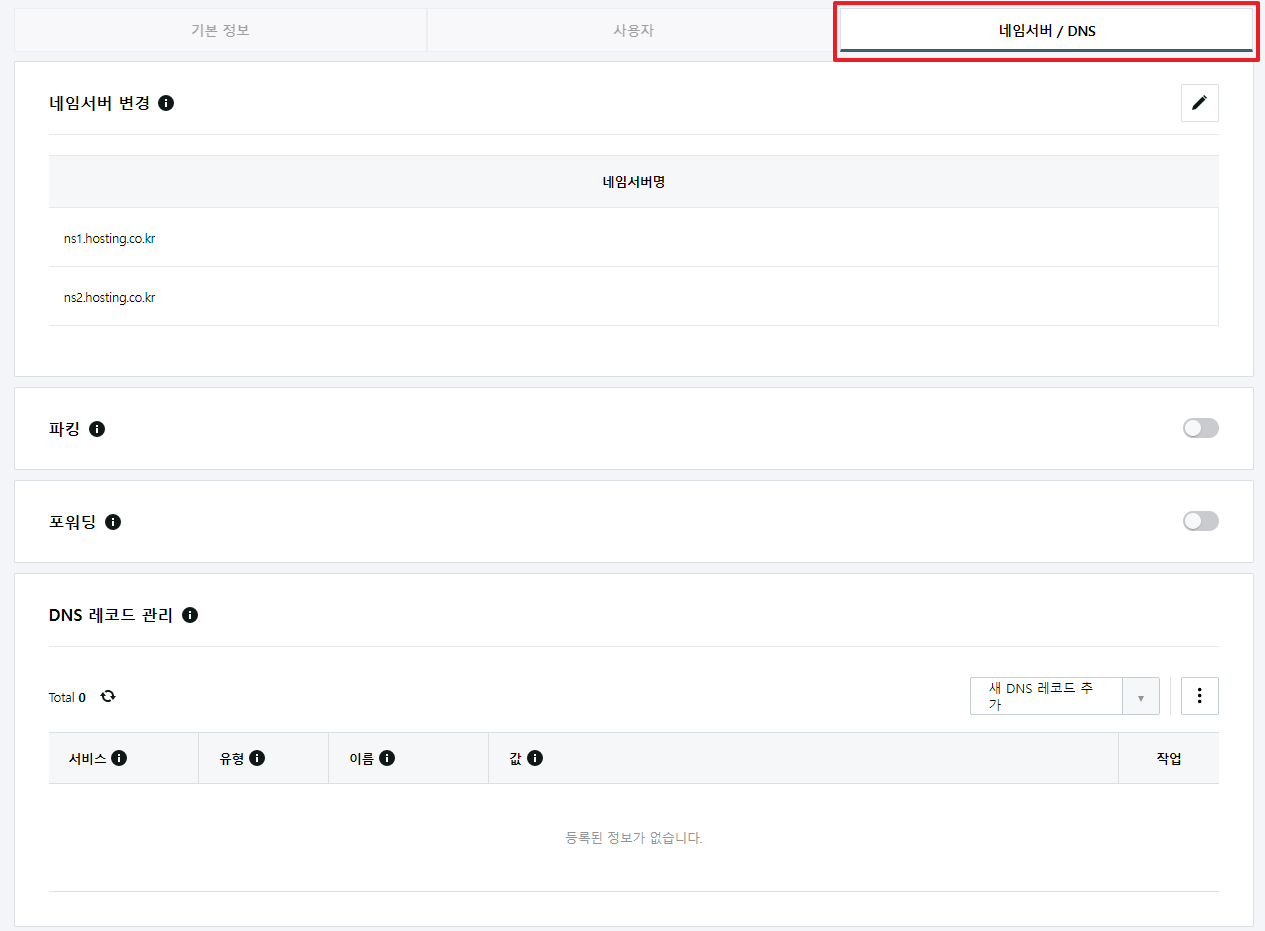Viewport: 1265px width, 931px height.
Task: Click info icon next to DNS 레코드 관리
Action: 190,615
